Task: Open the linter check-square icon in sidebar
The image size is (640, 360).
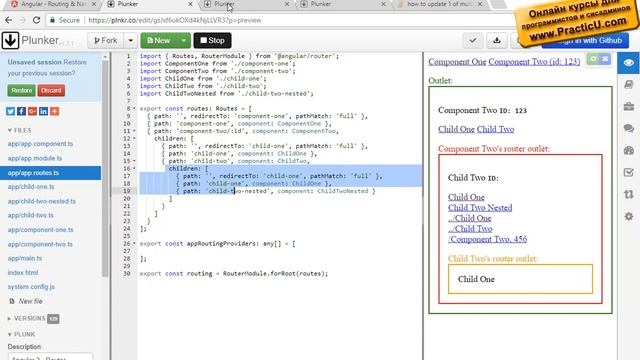Action: 629,172
